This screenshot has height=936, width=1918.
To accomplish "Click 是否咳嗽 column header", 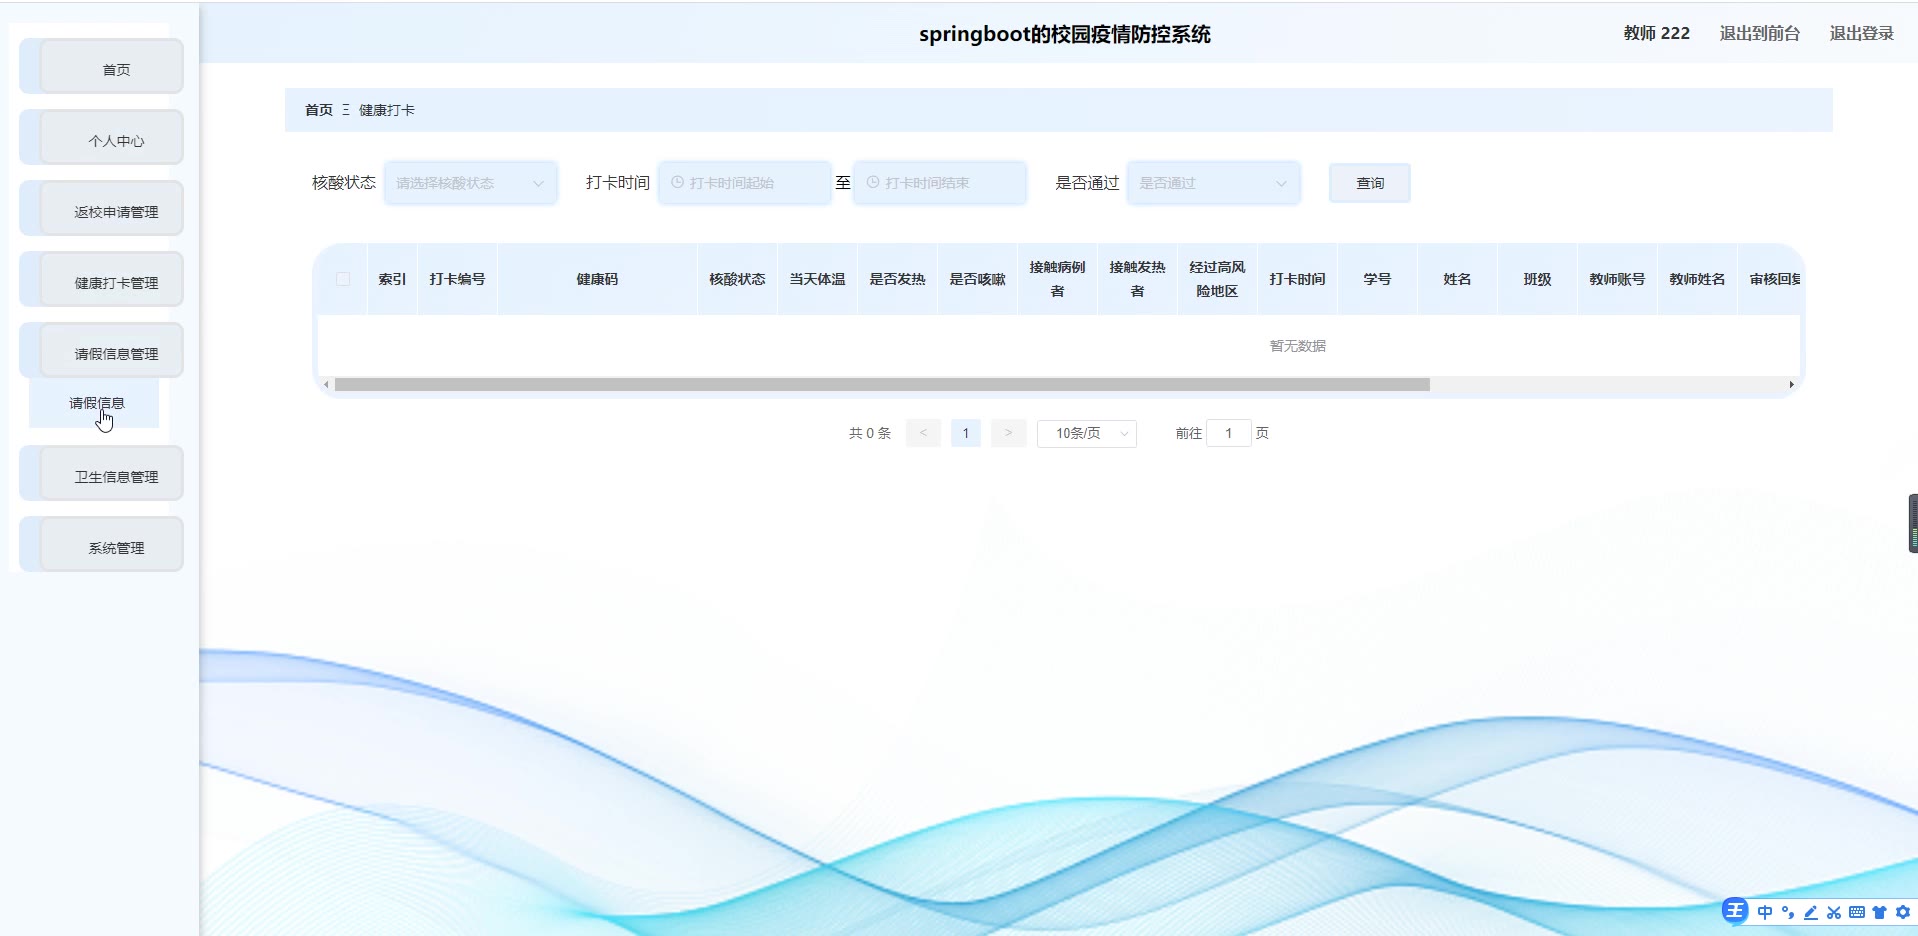I will click(x=977, y=279).
